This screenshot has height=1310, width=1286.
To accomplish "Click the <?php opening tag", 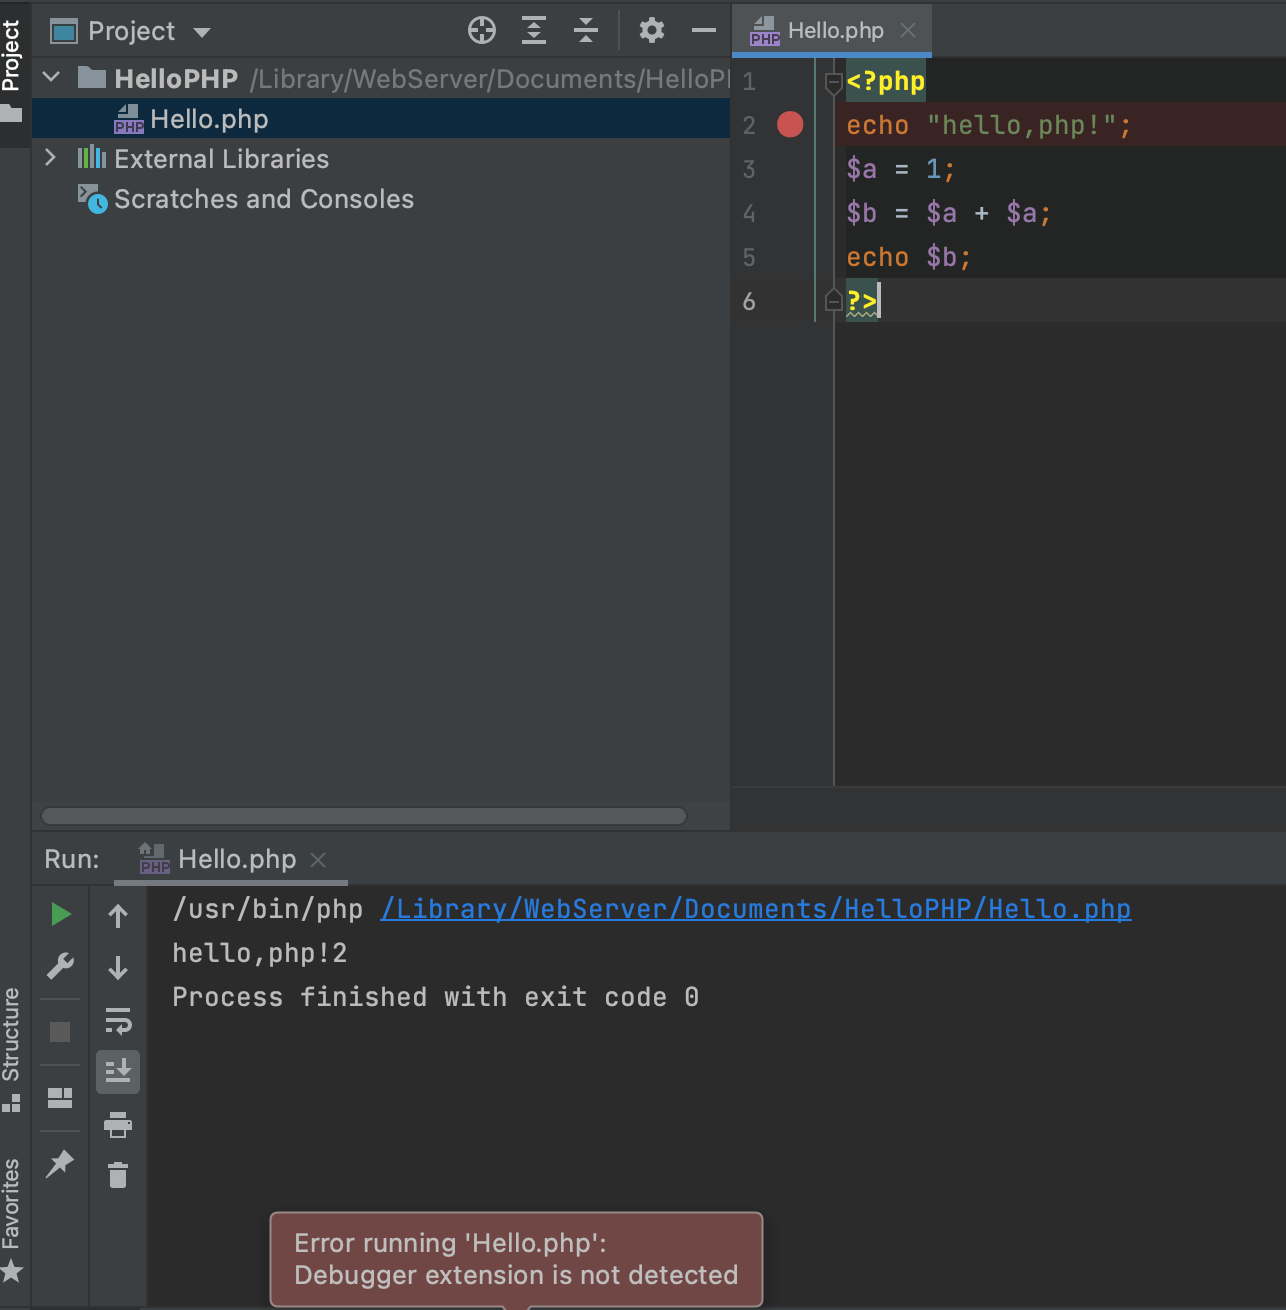I will [x=886, y=81].
